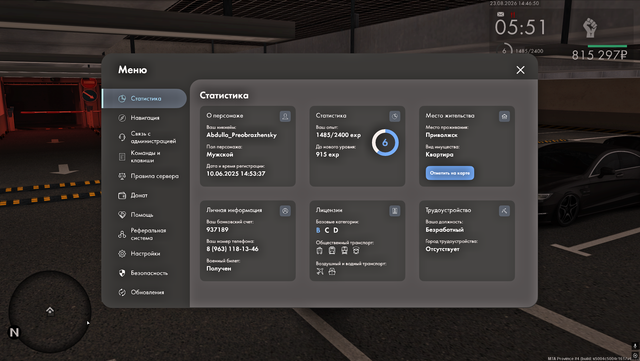Click the HUD level indicator 1485/2400
Screen dimensions: 640x361
pyautogui.click(x=523, y=51)
